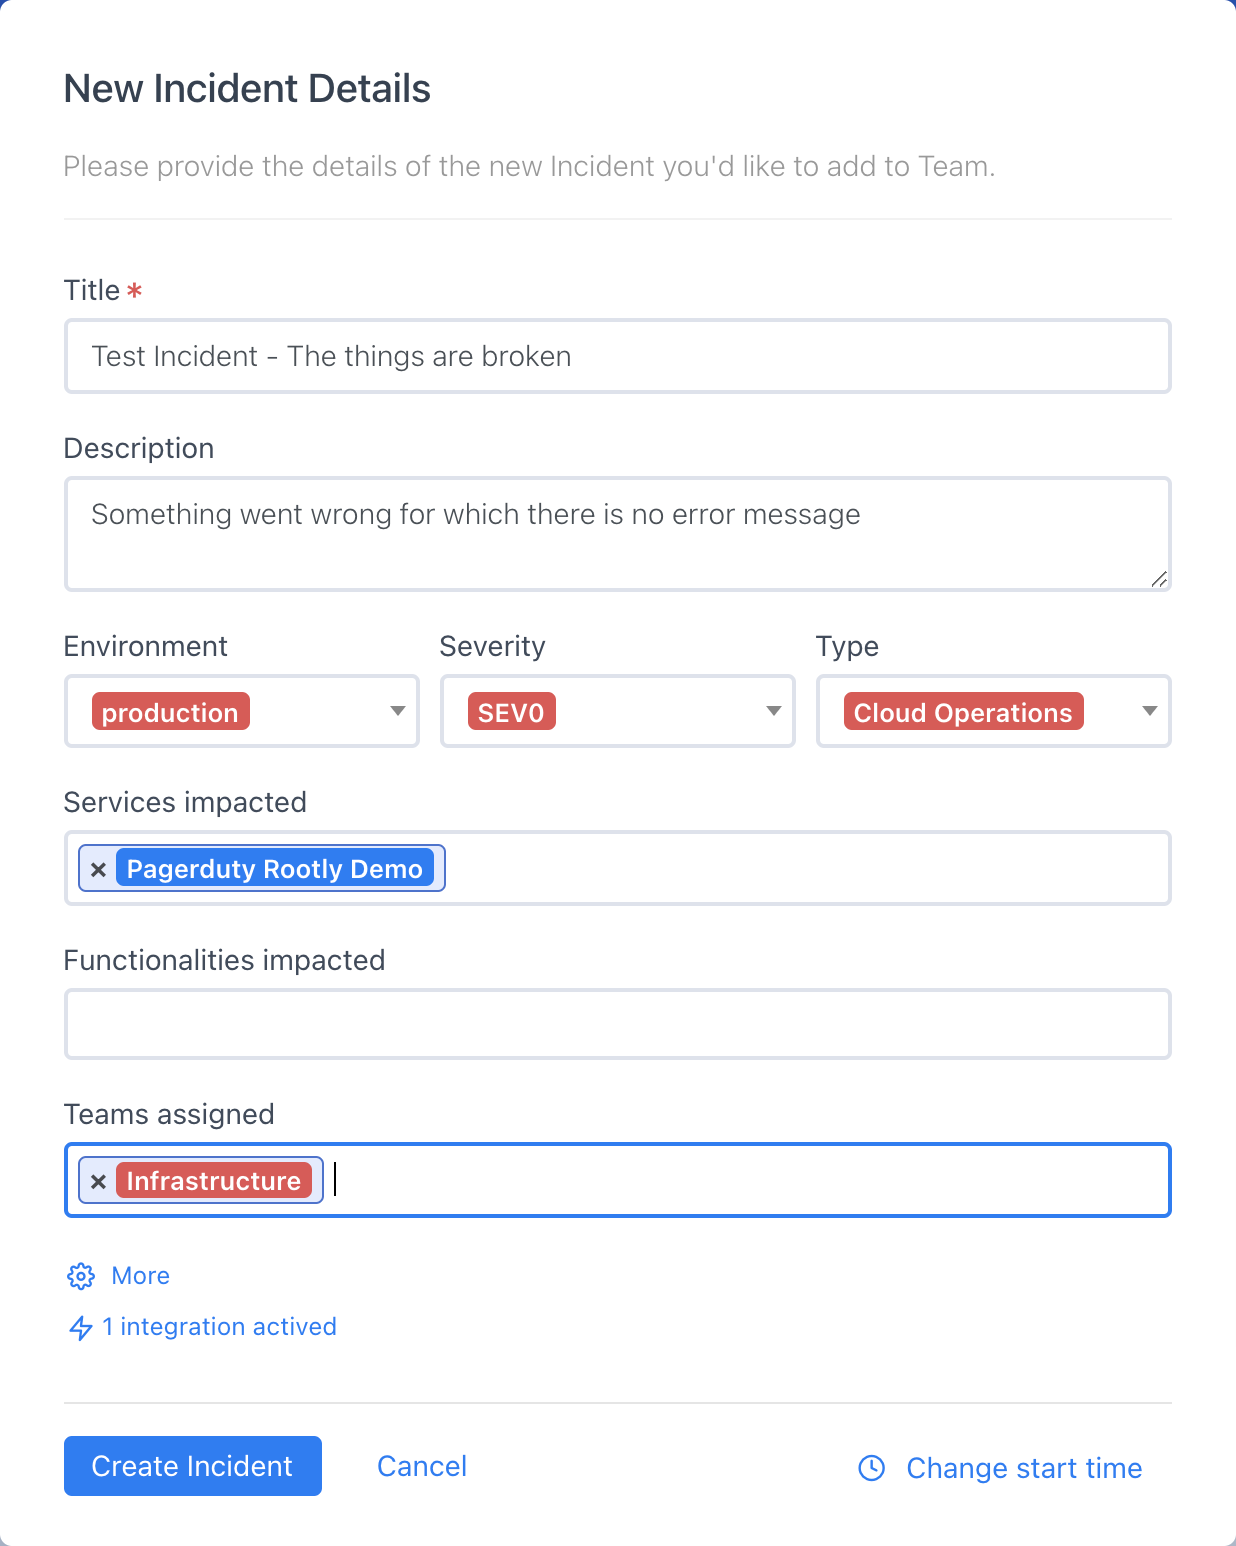
Task: Click the Cloud Operations type tag
Action: click(x=962, y=712)
